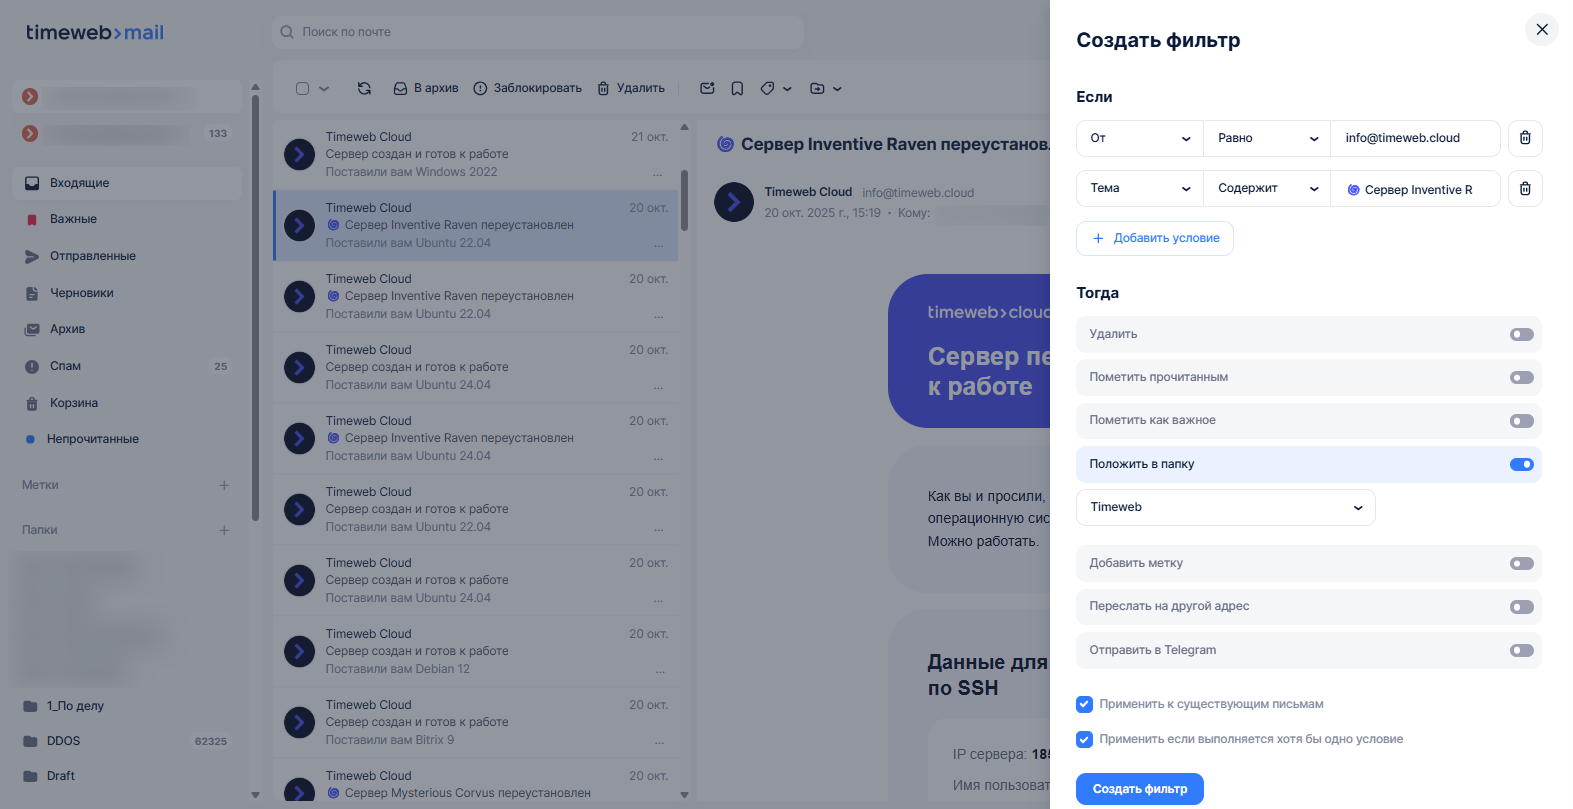Expand the 'Содержит' operator dropdown
The height and width of the screenshot is (809, 1573).
point(1266,188)
